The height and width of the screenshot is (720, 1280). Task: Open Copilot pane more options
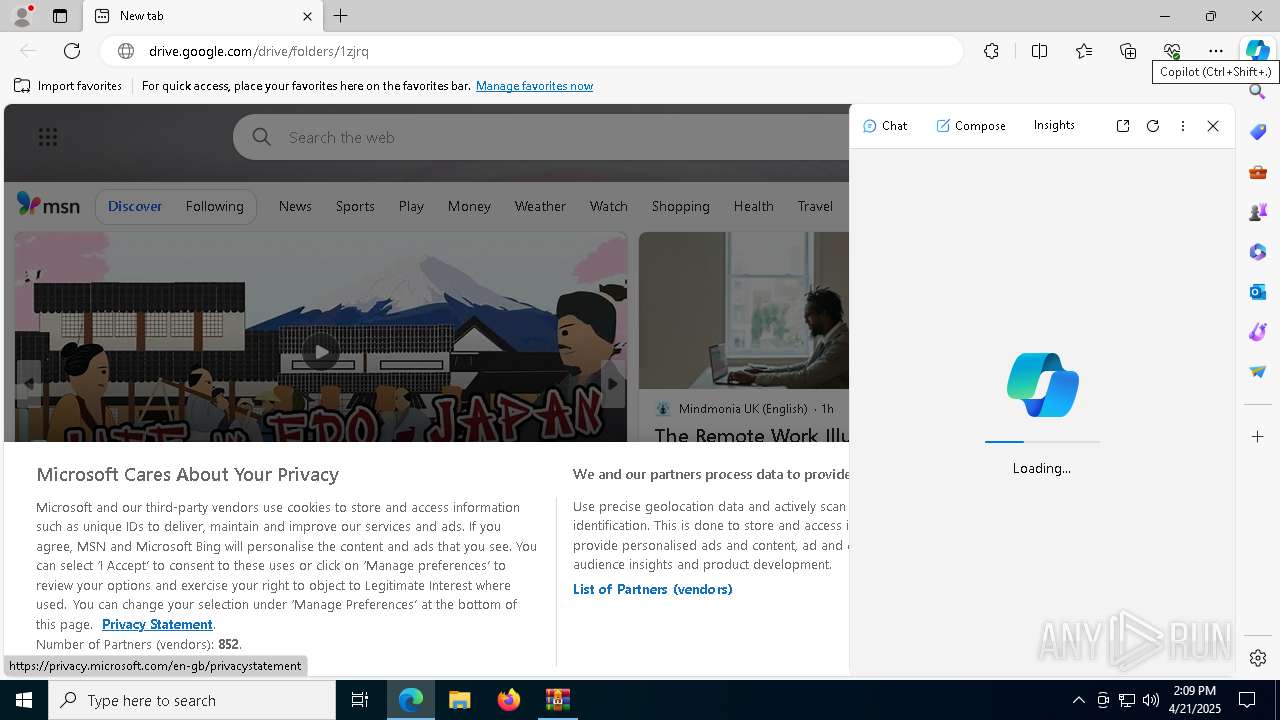pyautogui.click(x=1183, y=126)
